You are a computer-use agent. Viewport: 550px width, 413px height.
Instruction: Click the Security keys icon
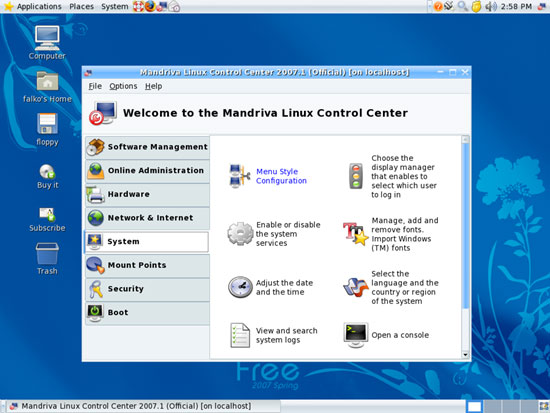click(95, 289)
